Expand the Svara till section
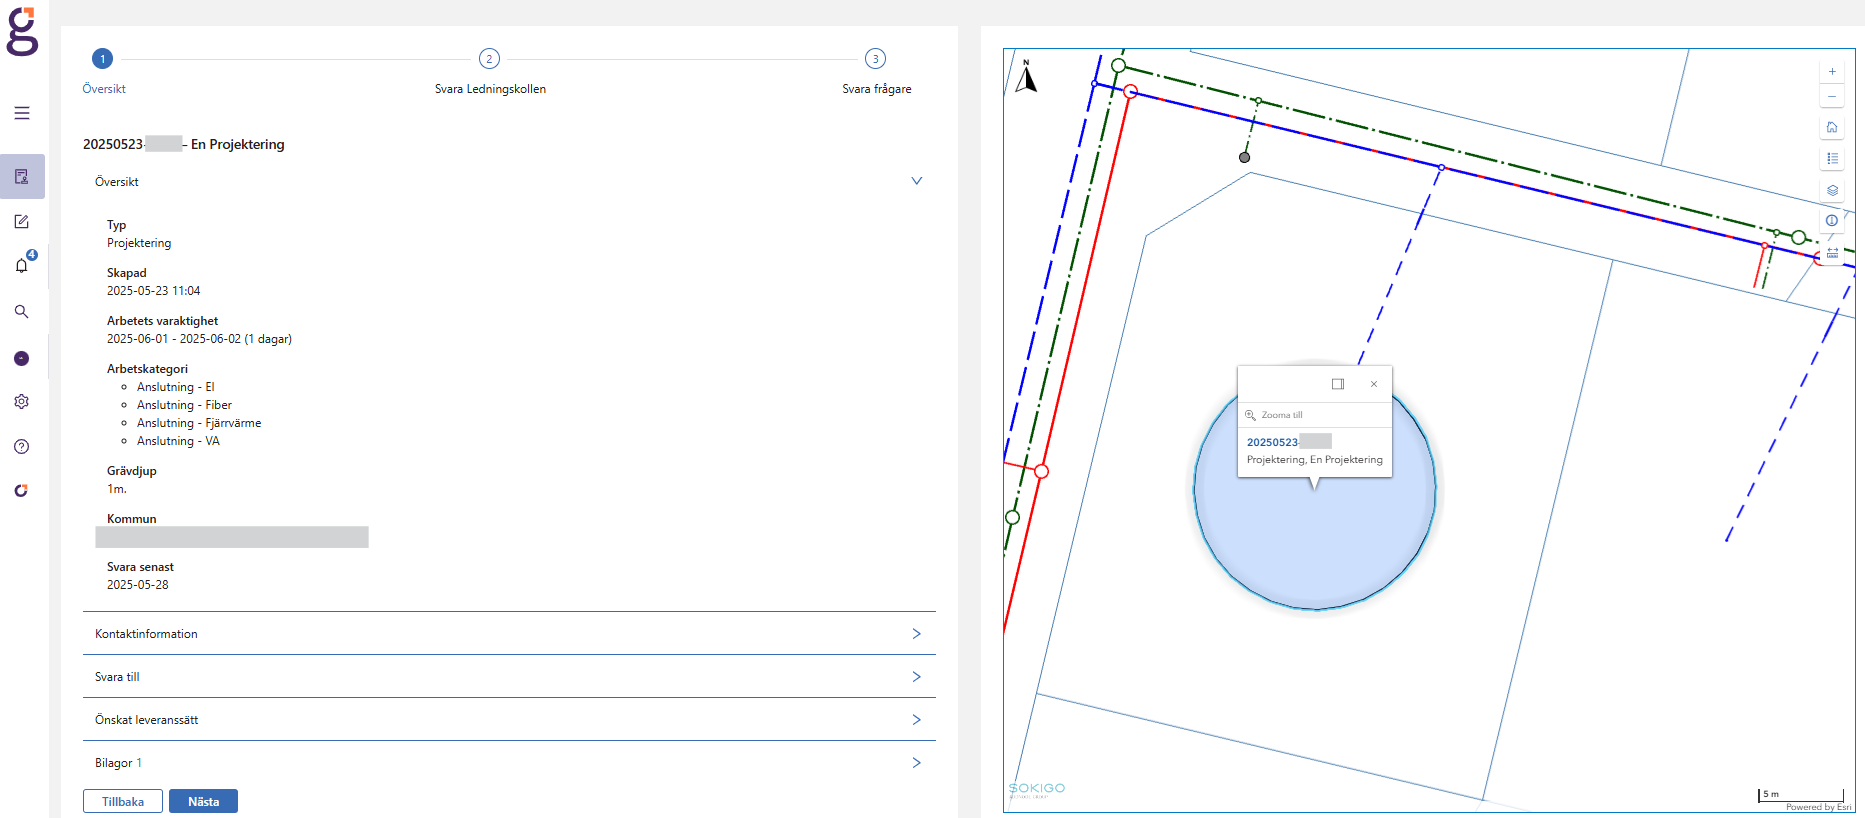 (x=916, y=677)
